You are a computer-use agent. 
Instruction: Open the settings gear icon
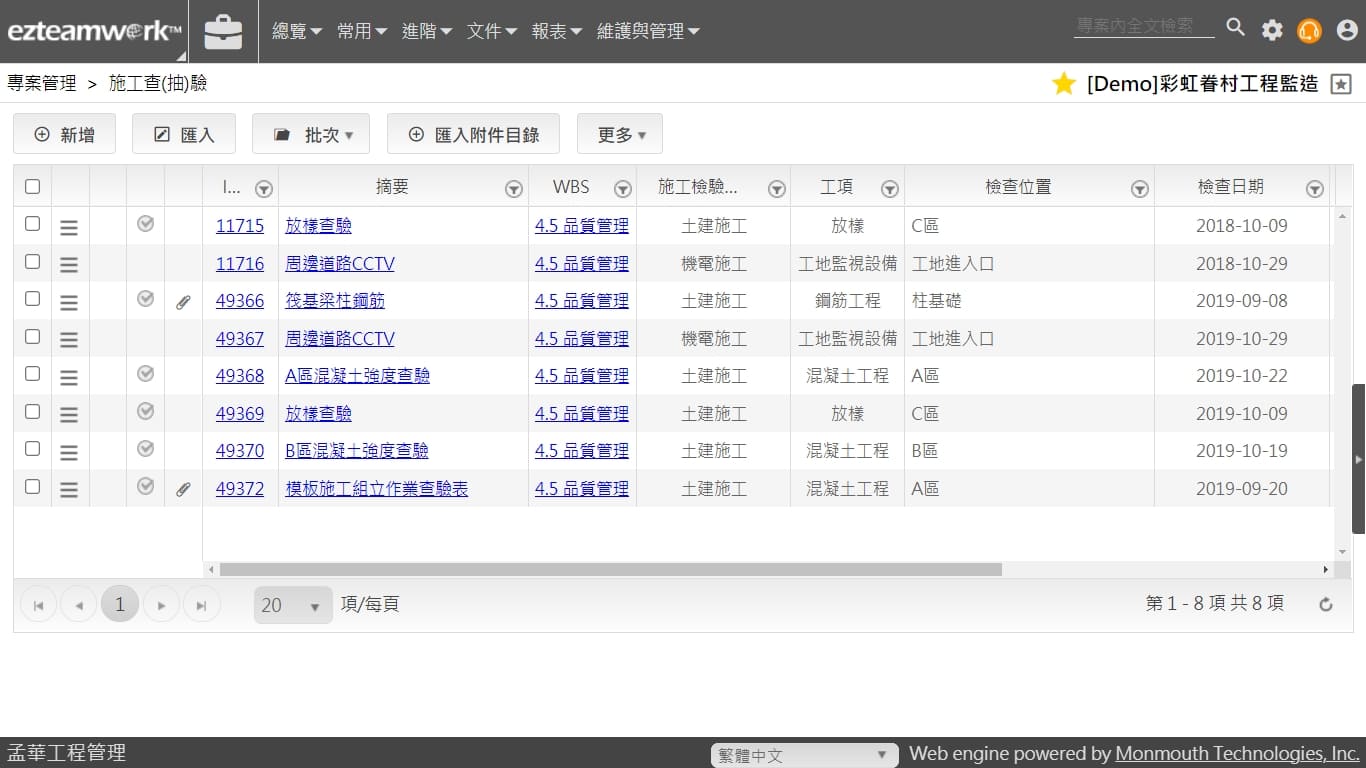1272,30
